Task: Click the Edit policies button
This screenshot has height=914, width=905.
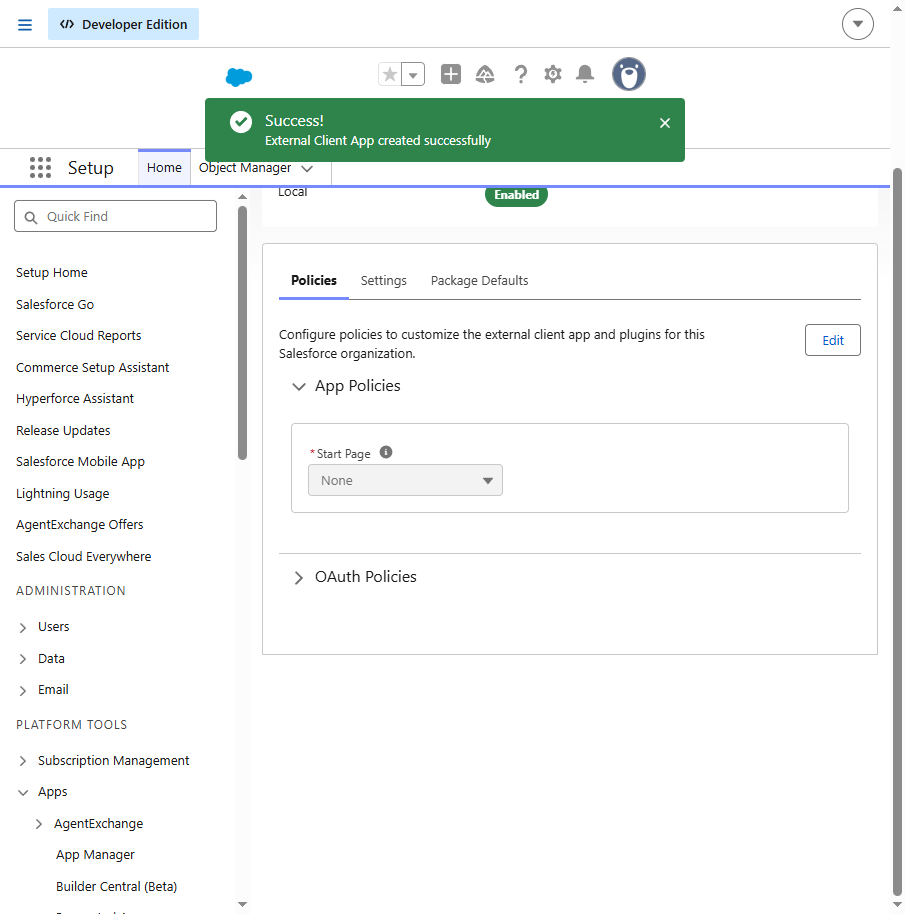Action: tap(833, 340)
